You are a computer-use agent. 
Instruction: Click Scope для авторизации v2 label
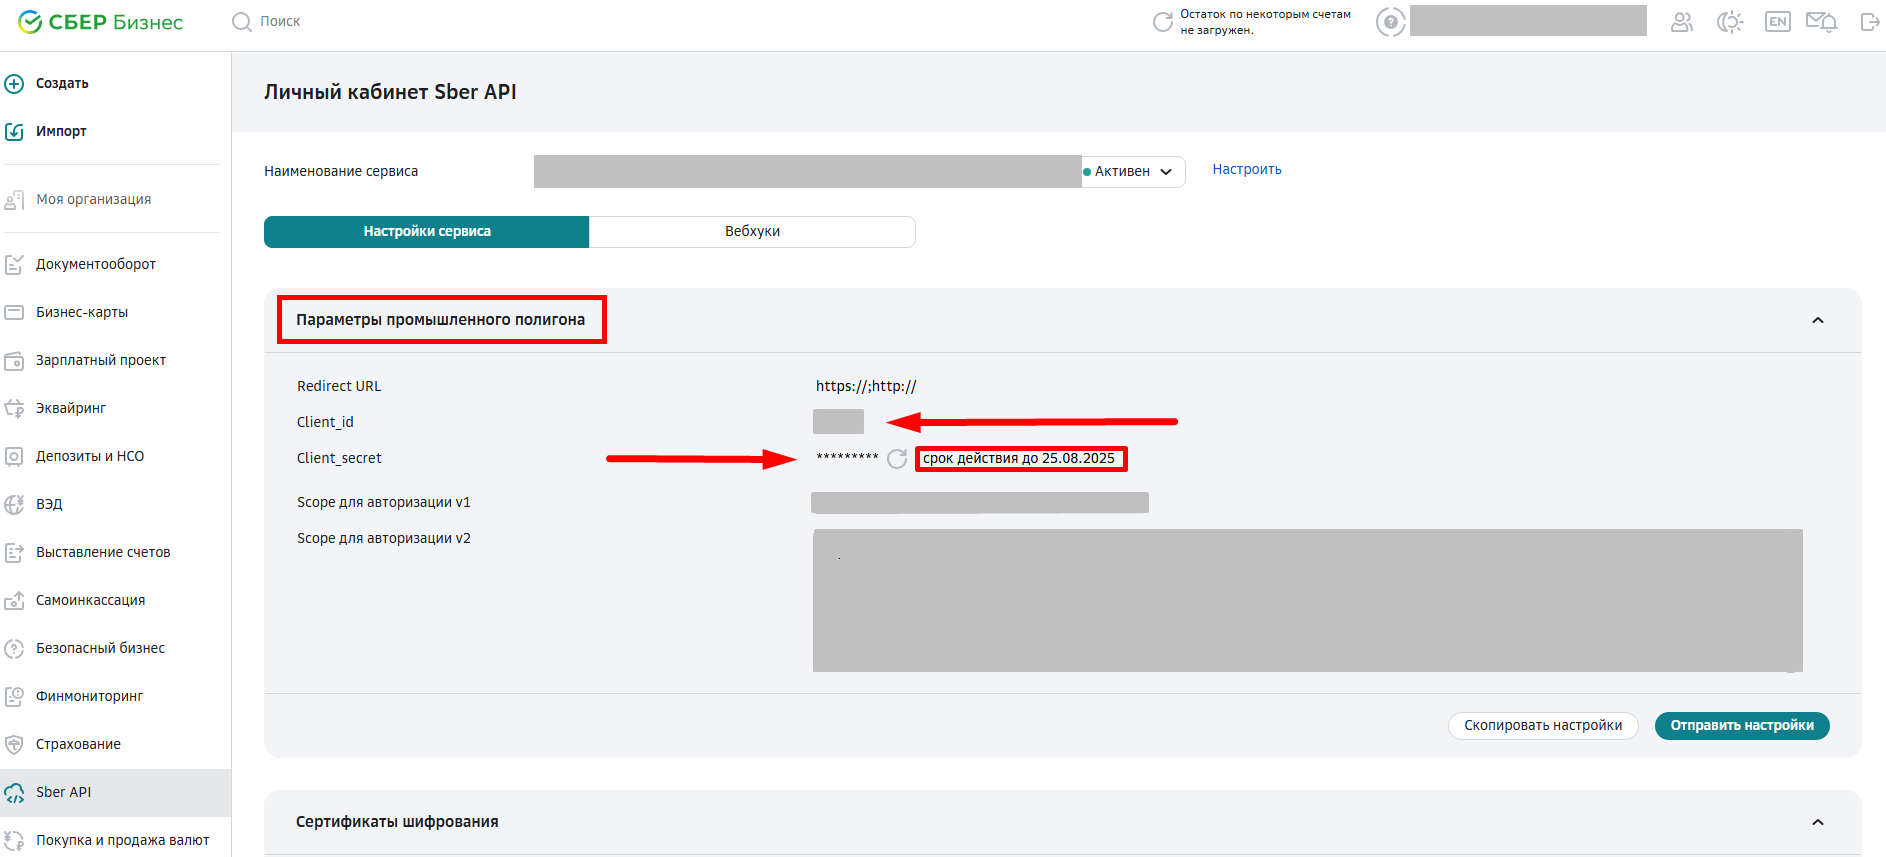point(384,538)
